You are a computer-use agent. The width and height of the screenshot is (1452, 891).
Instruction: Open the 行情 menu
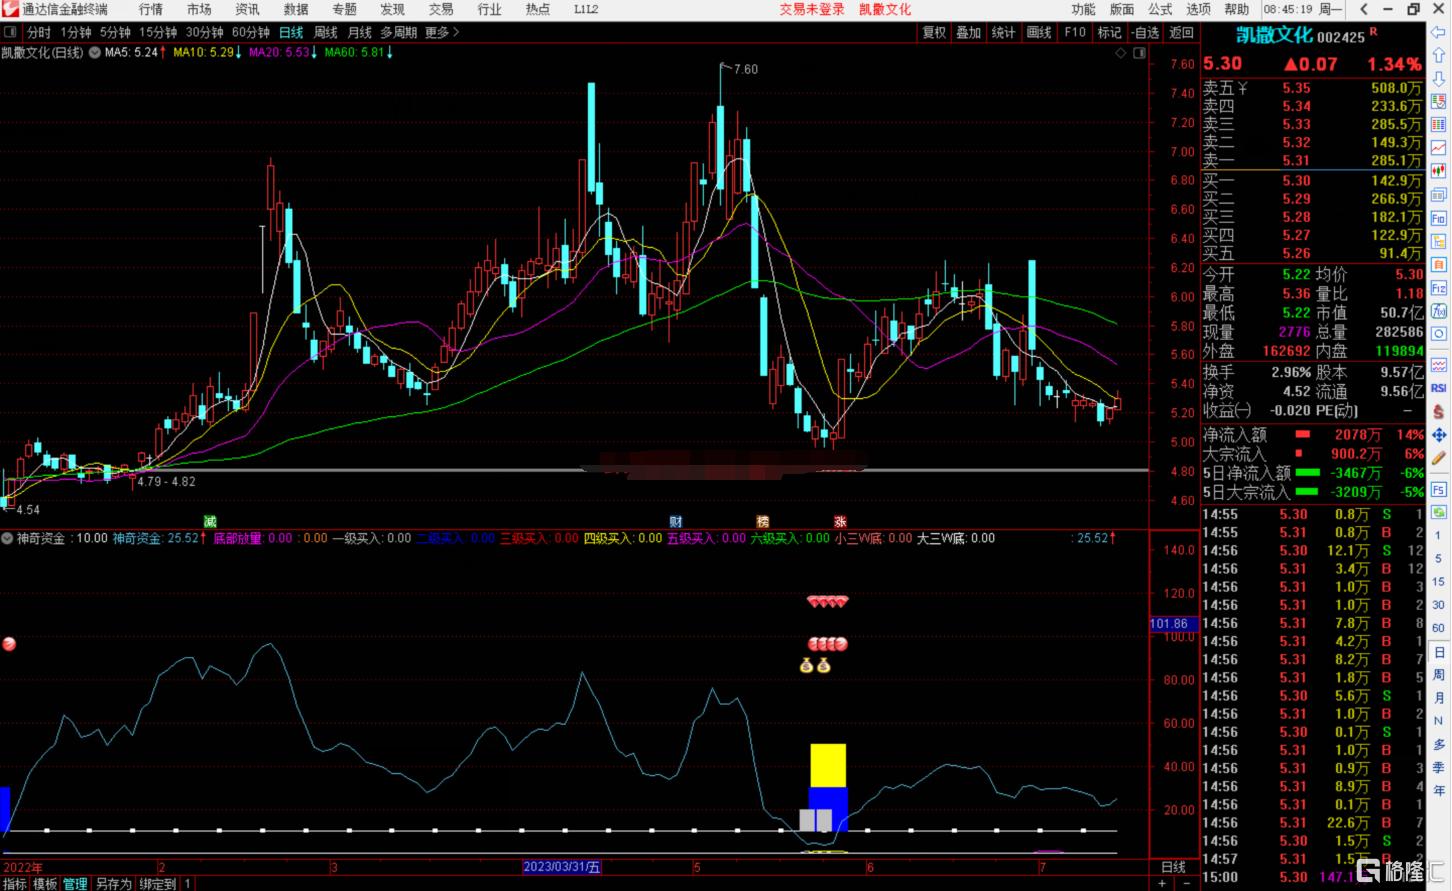151,9
